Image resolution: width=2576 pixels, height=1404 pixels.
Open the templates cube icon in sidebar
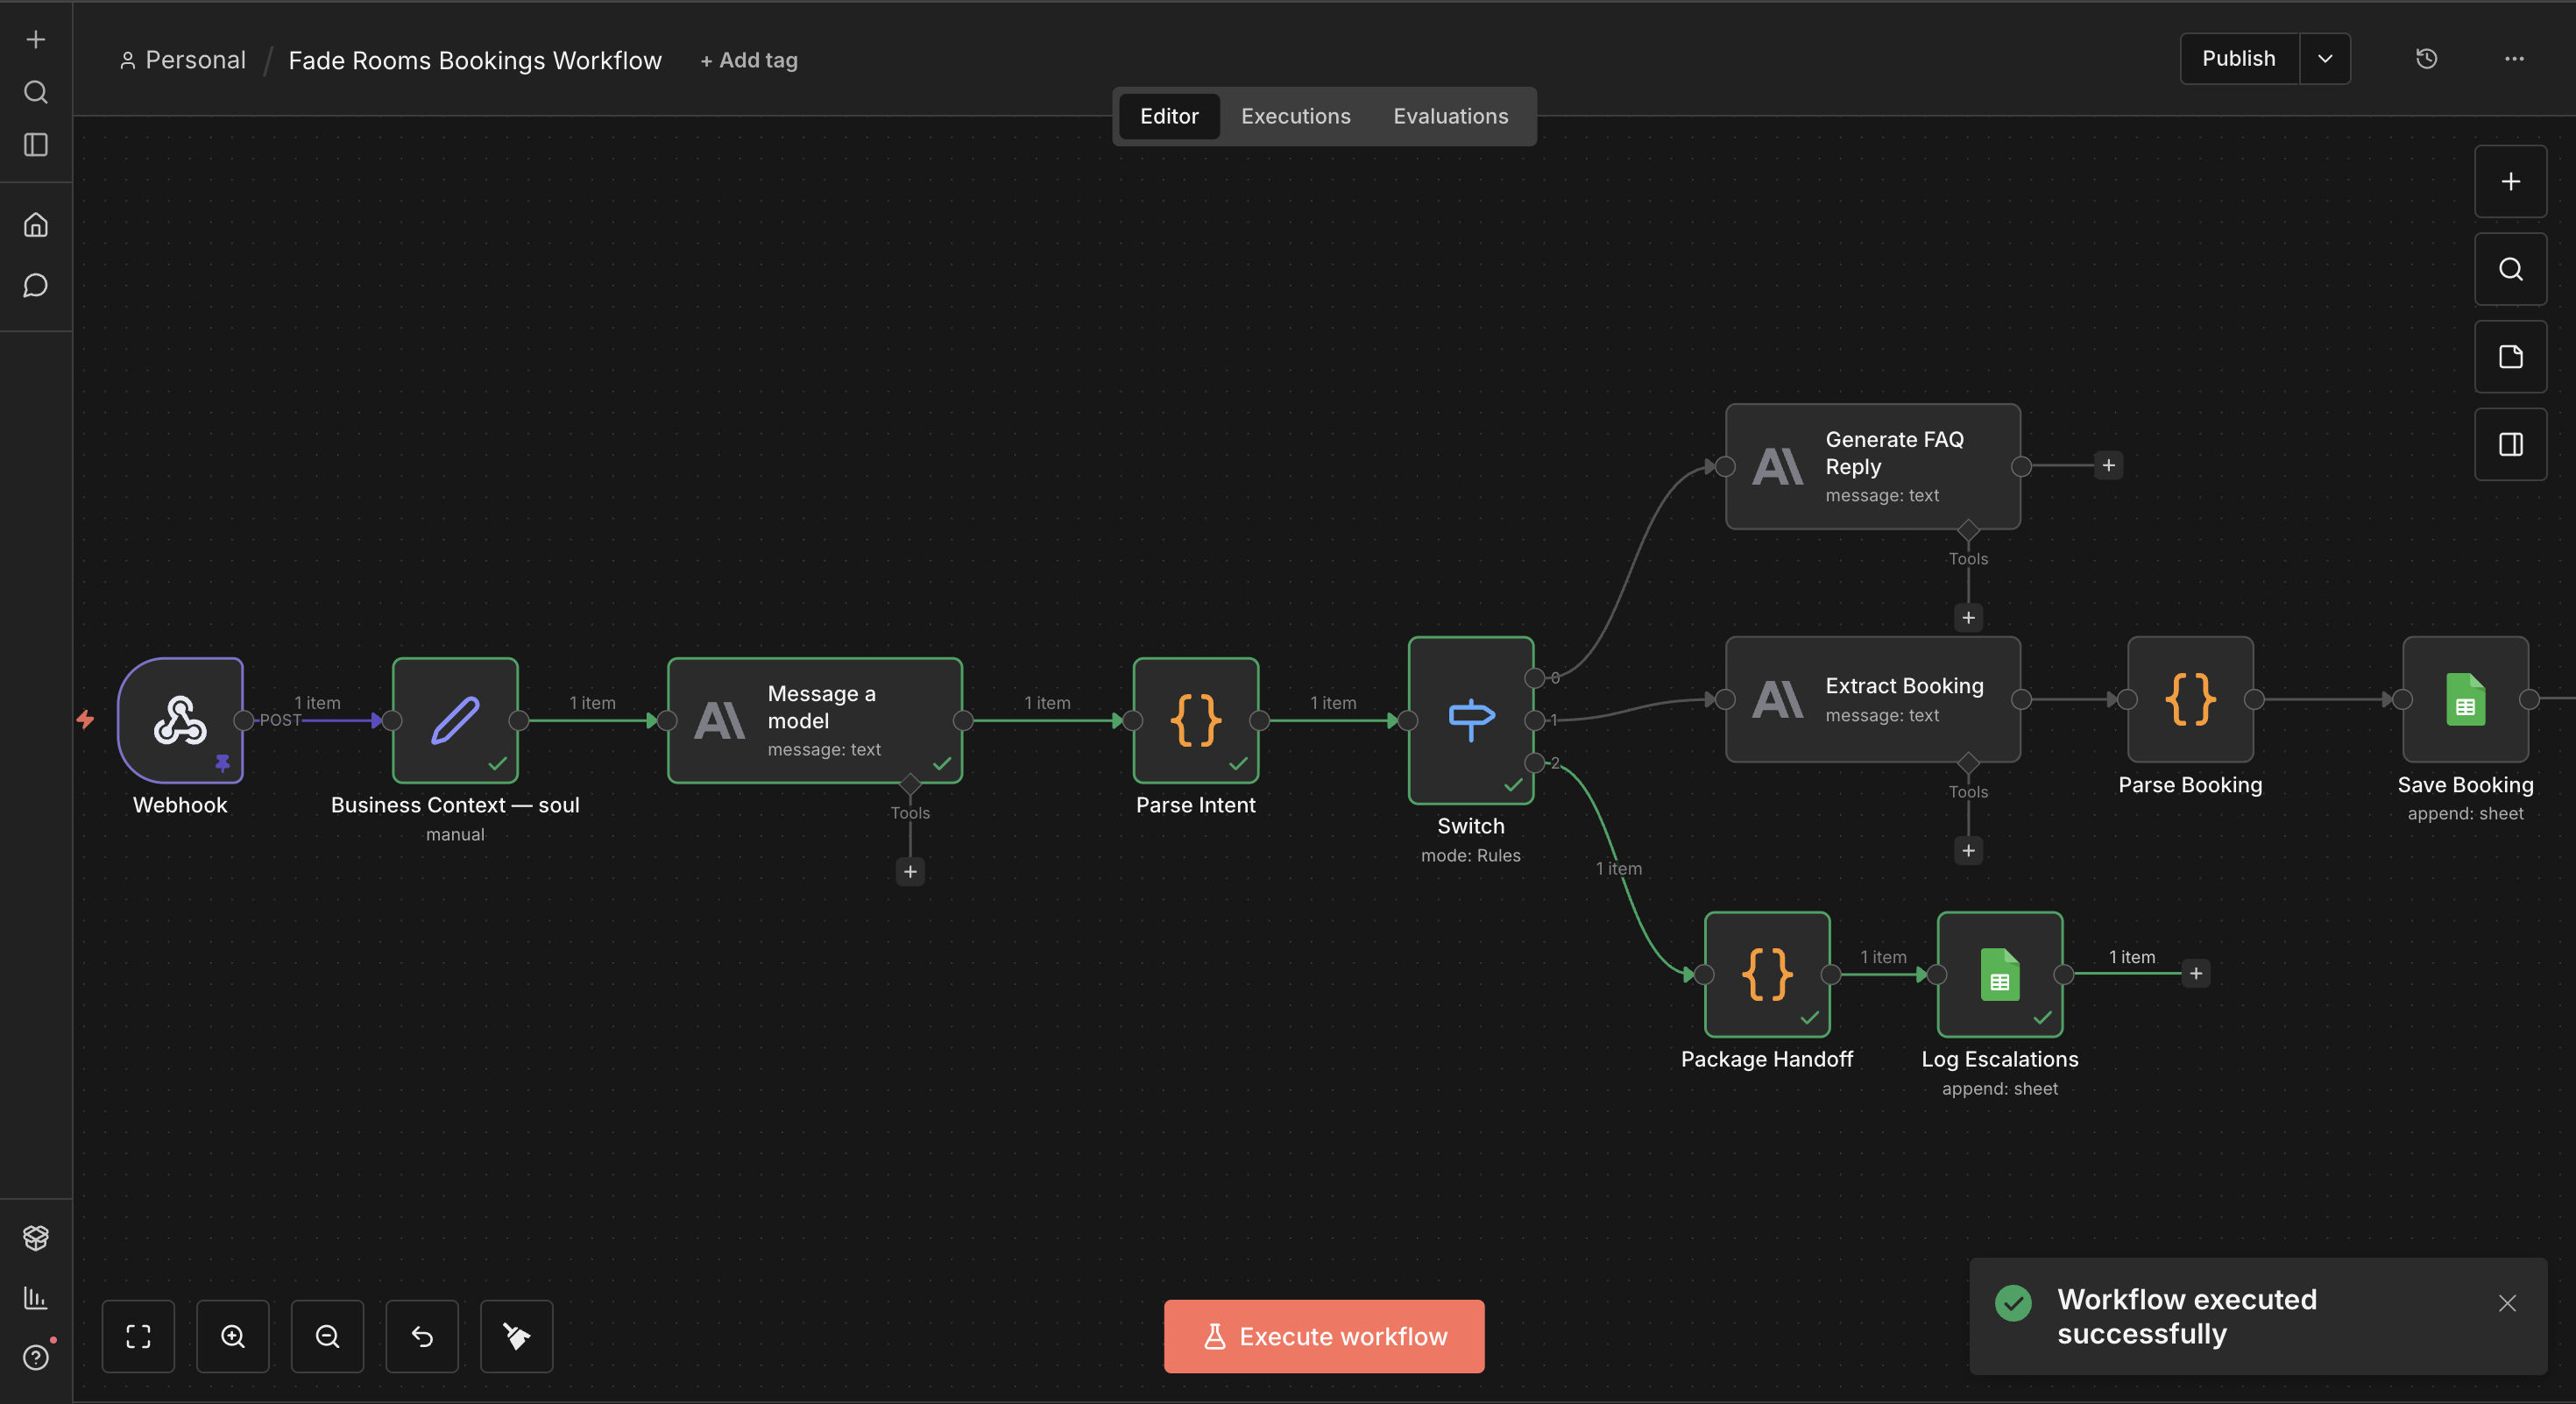point(36,1238)
